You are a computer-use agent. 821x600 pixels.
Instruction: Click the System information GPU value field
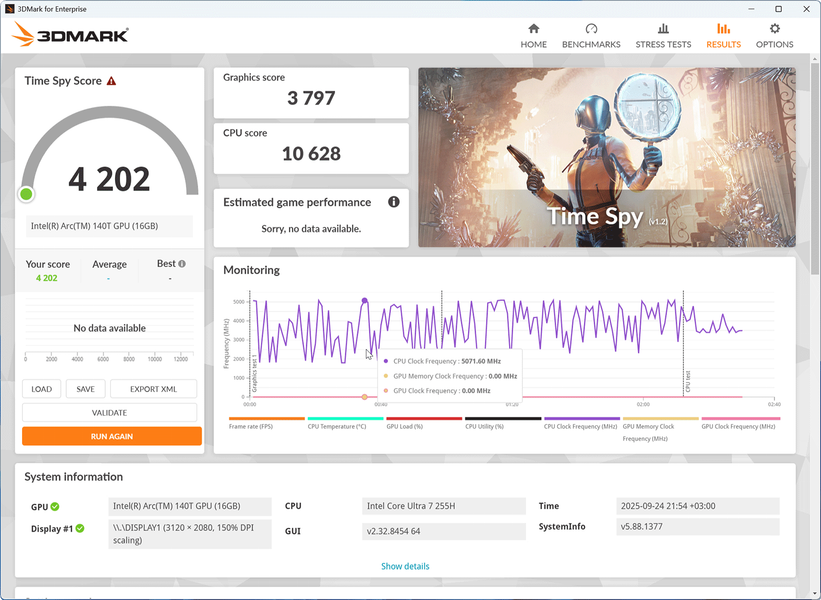(190, 506)
